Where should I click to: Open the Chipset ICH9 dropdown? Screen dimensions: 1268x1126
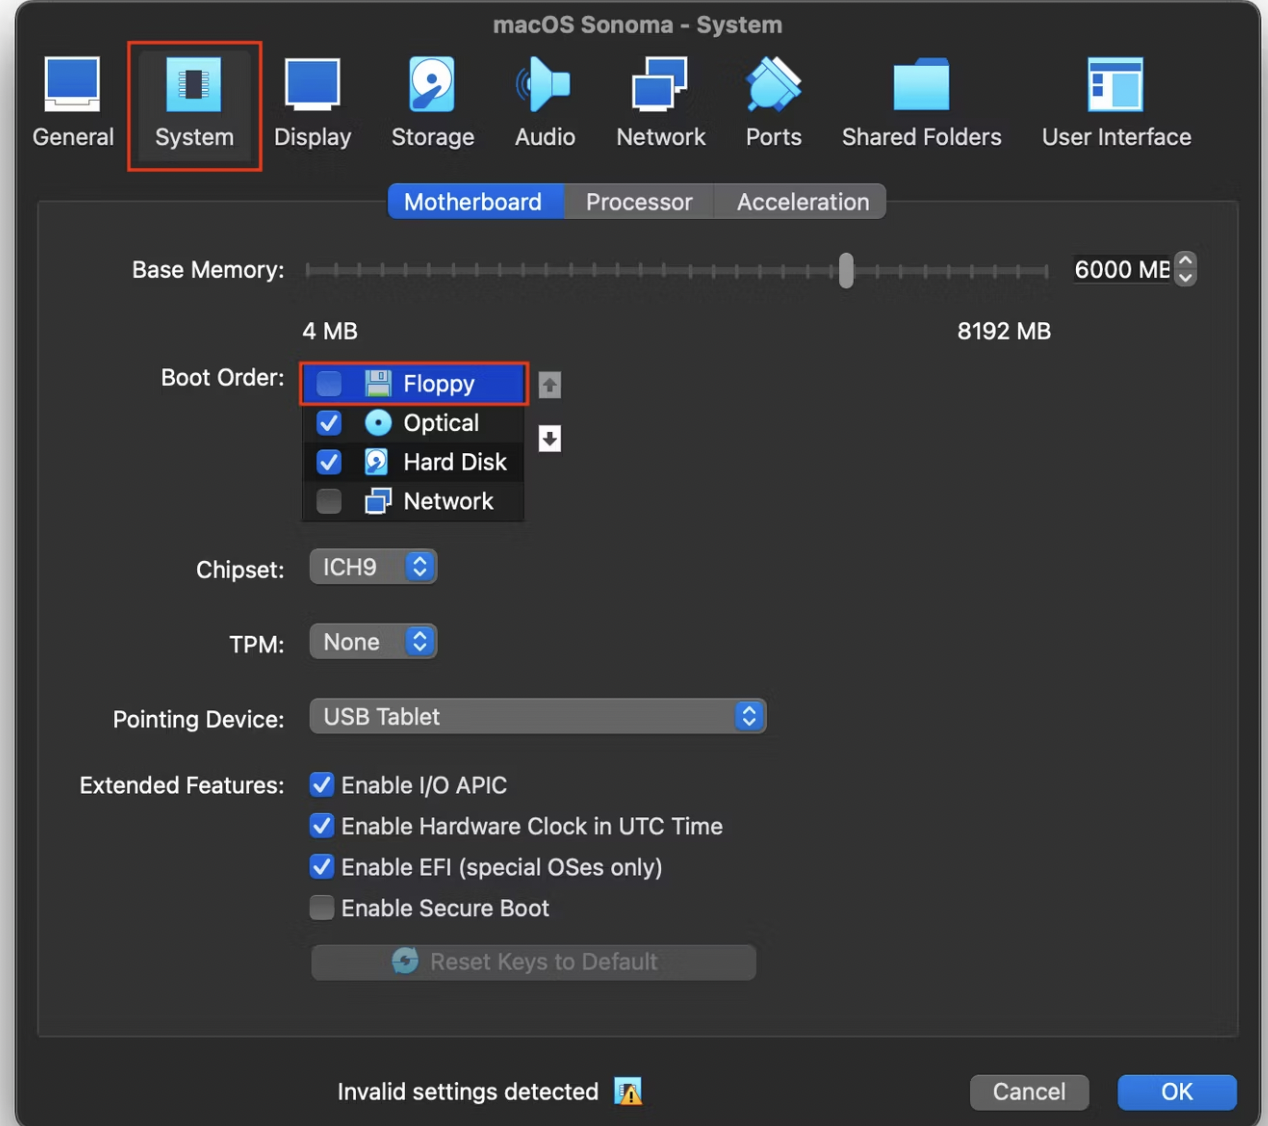(x=373, y=567)
